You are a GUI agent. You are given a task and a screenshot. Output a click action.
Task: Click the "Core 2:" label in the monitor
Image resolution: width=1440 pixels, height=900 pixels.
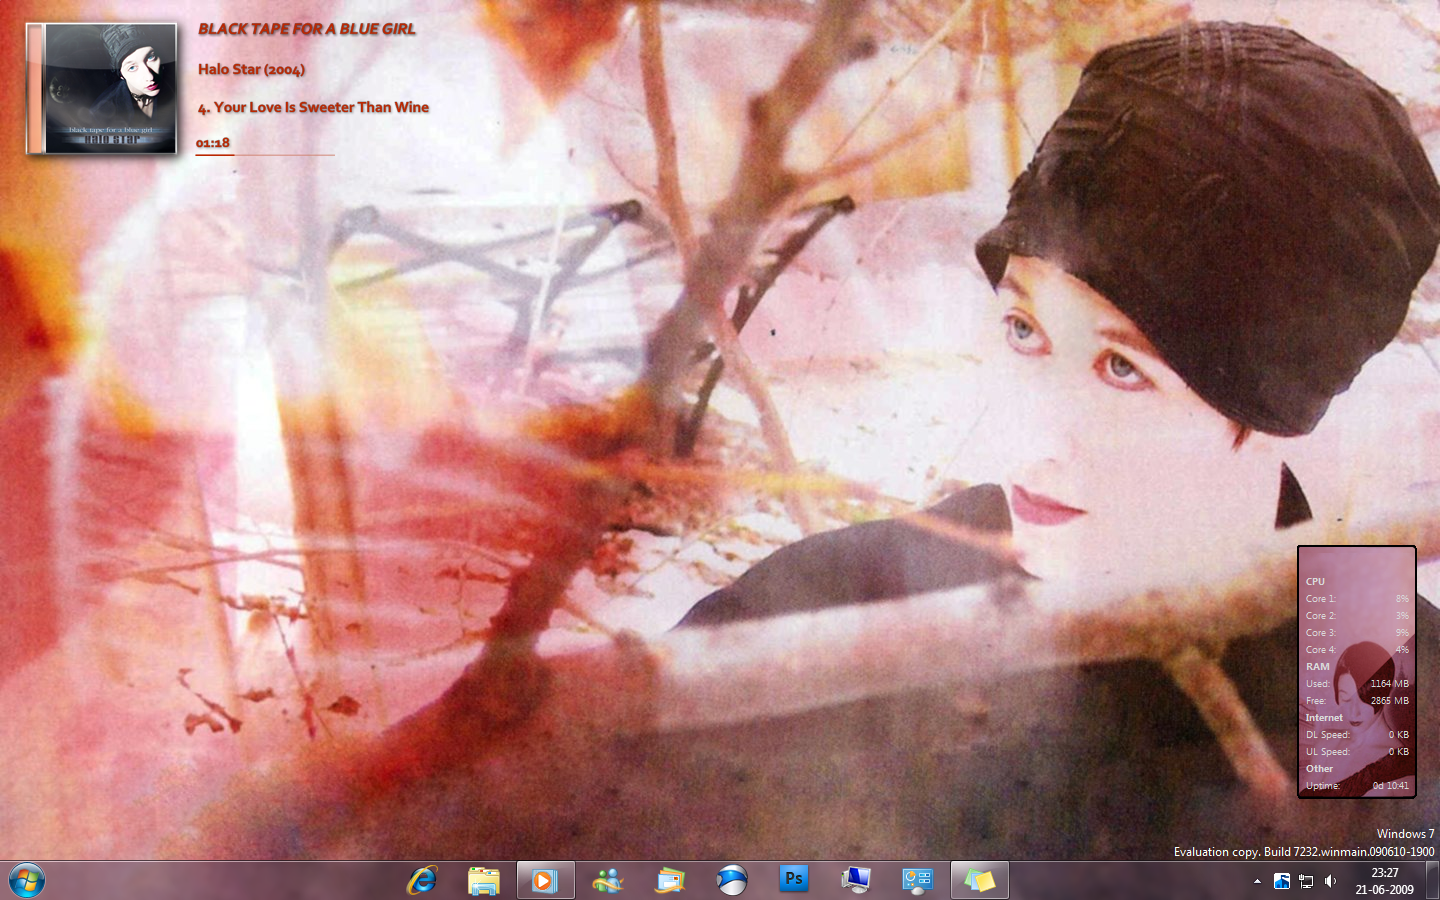pos(1320,615)
